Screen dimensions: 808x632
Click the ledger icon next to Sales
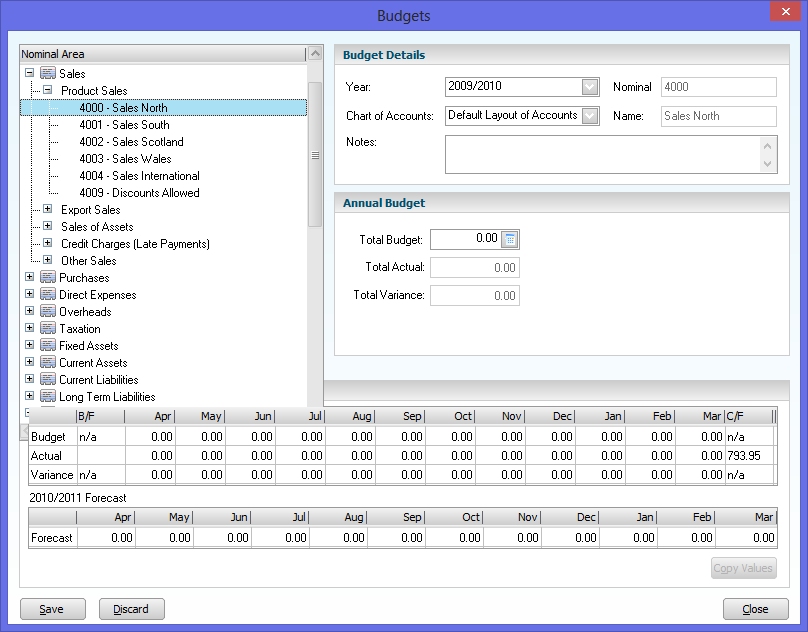pos(48,73)
